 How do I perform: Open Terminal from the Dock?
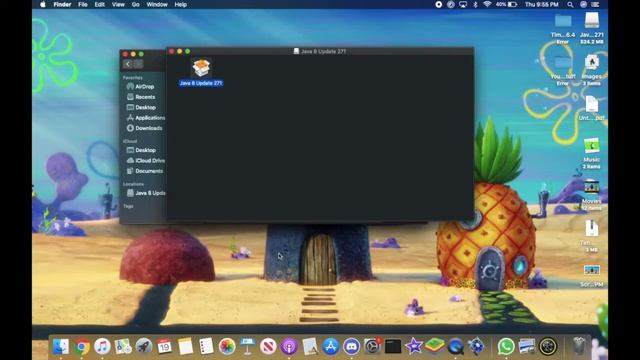[x=393, y=347]
